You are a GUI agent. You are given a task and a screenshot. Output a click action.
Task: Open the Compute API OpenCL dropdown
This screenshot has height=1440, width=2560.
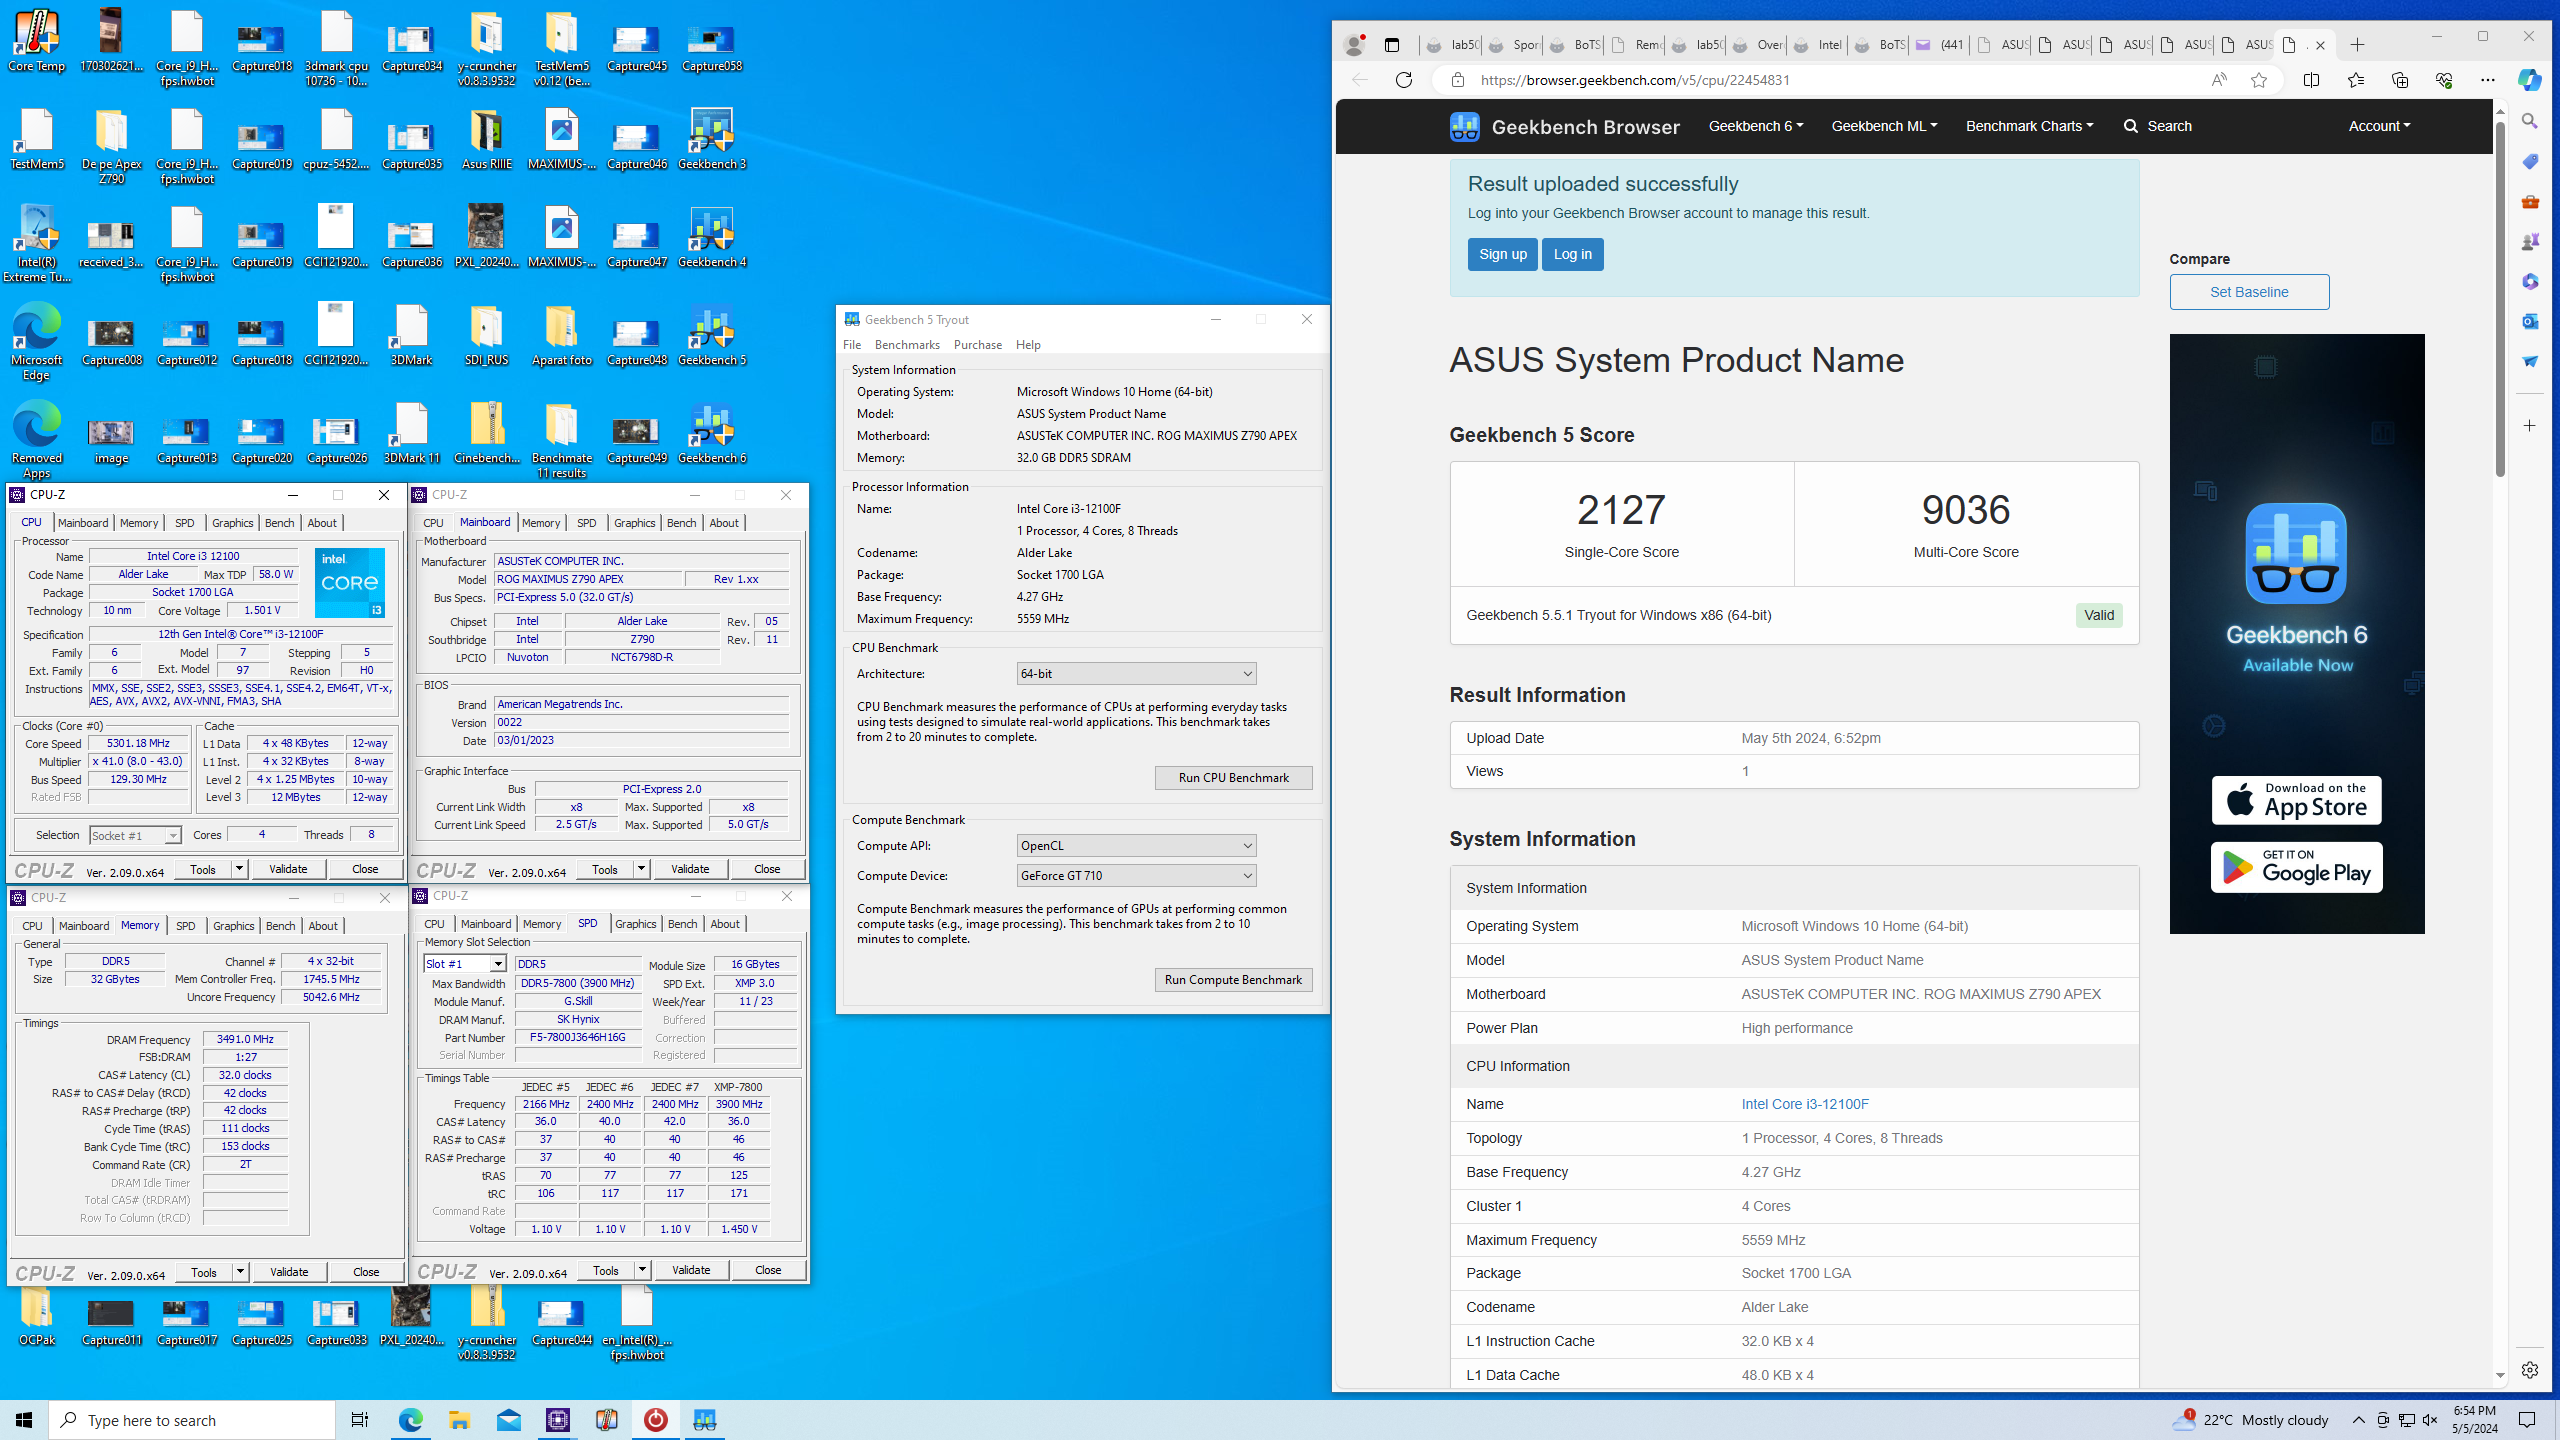point(1136,846)
